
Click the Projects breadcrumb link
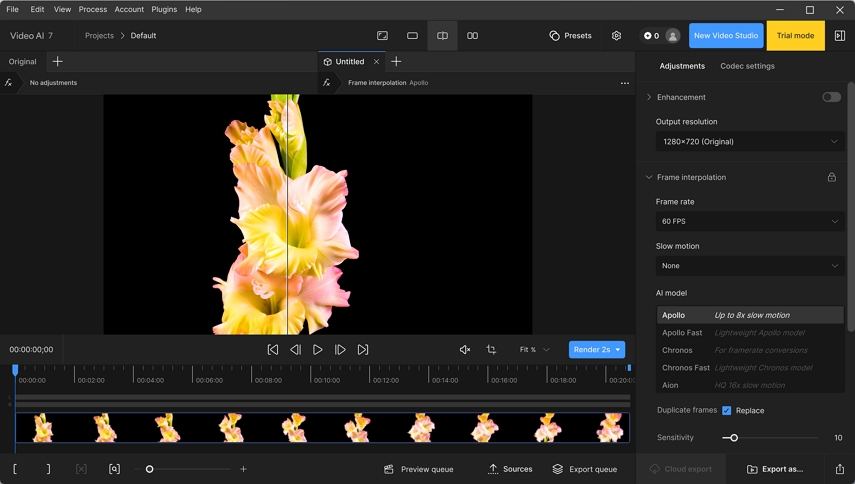99,35
